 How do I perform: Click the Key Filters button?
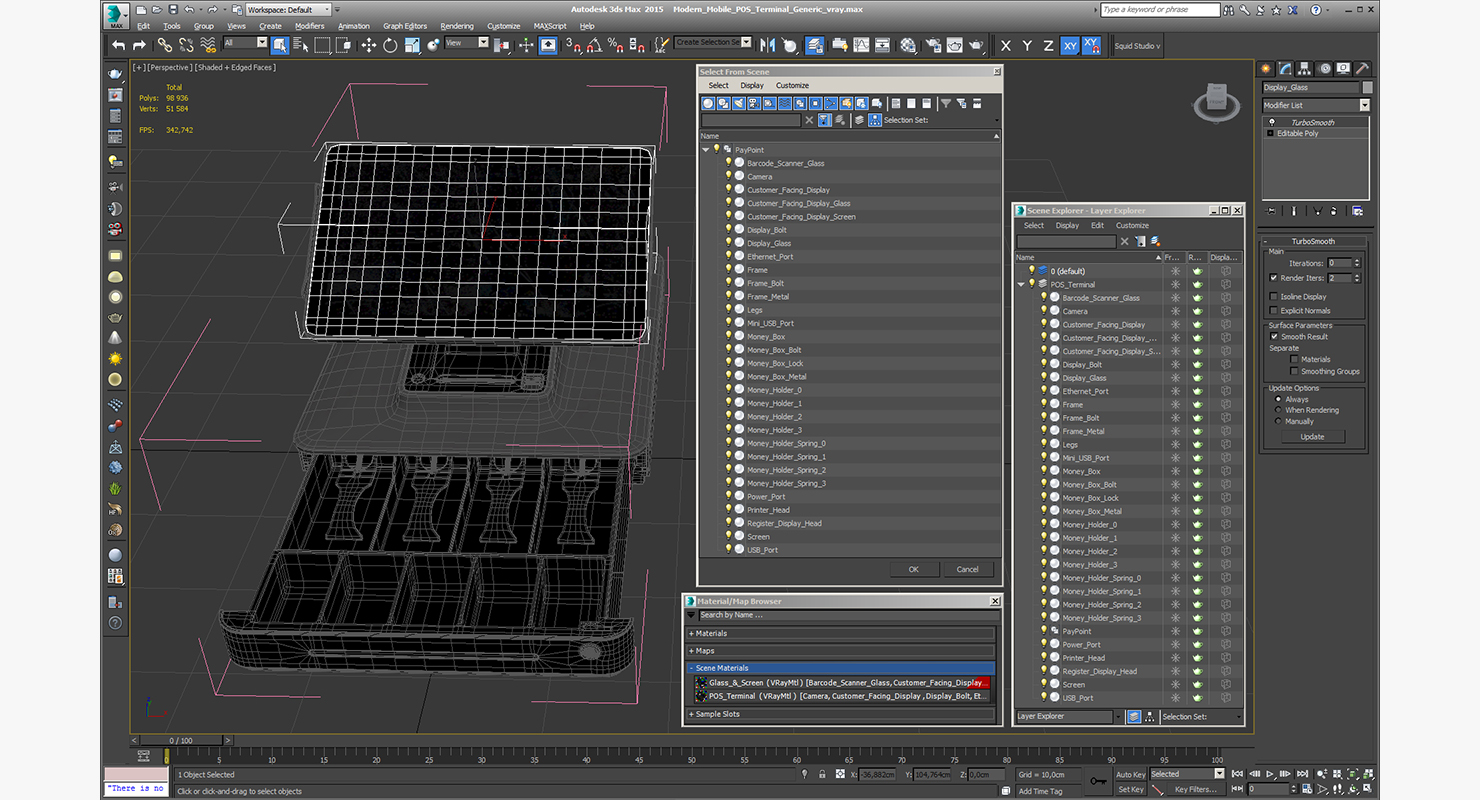click(1195, 789)
